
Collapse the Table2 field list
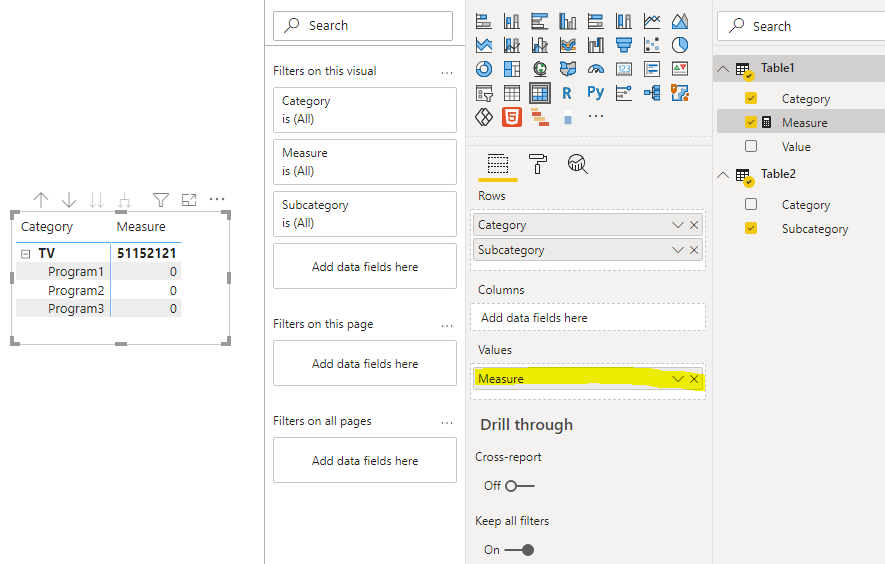723,175
